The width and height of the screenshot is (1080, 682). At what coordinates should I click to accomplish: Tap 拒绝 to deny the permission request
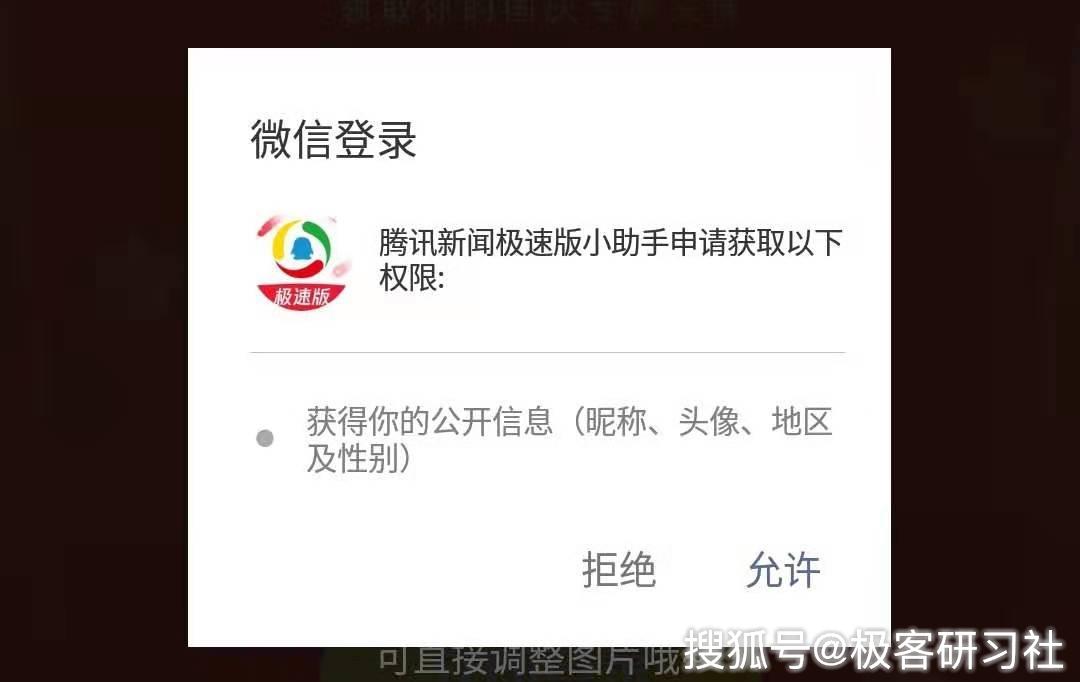(619, 570)
